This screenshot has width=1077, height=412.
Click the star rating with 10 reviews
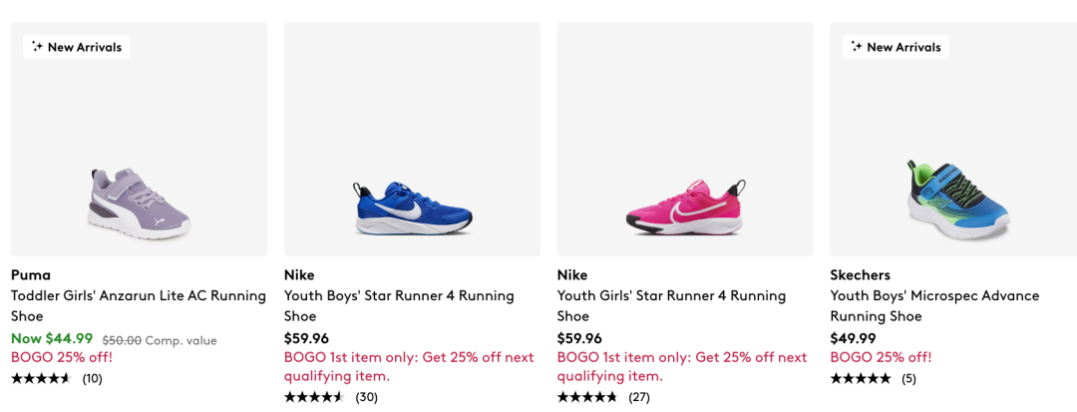(41, 378)
